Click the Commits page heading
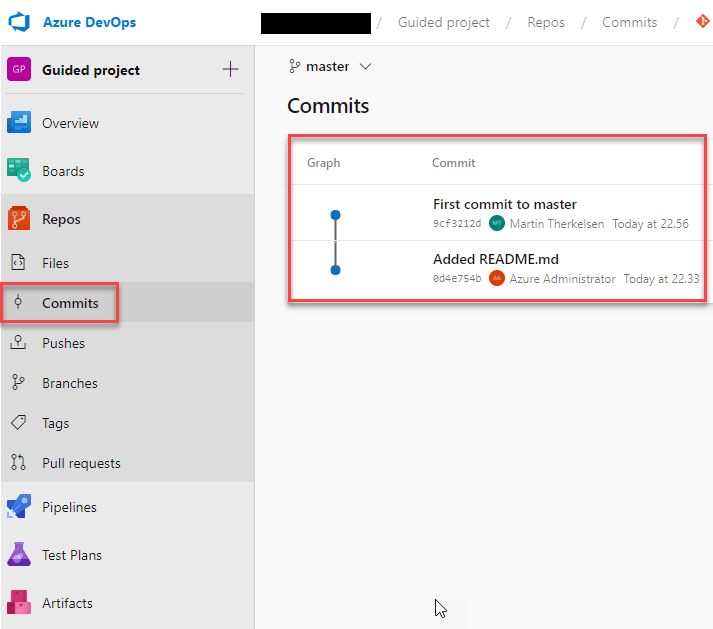Screen dimensions: 713x629 pyautogui.click(x=328, y=106)
